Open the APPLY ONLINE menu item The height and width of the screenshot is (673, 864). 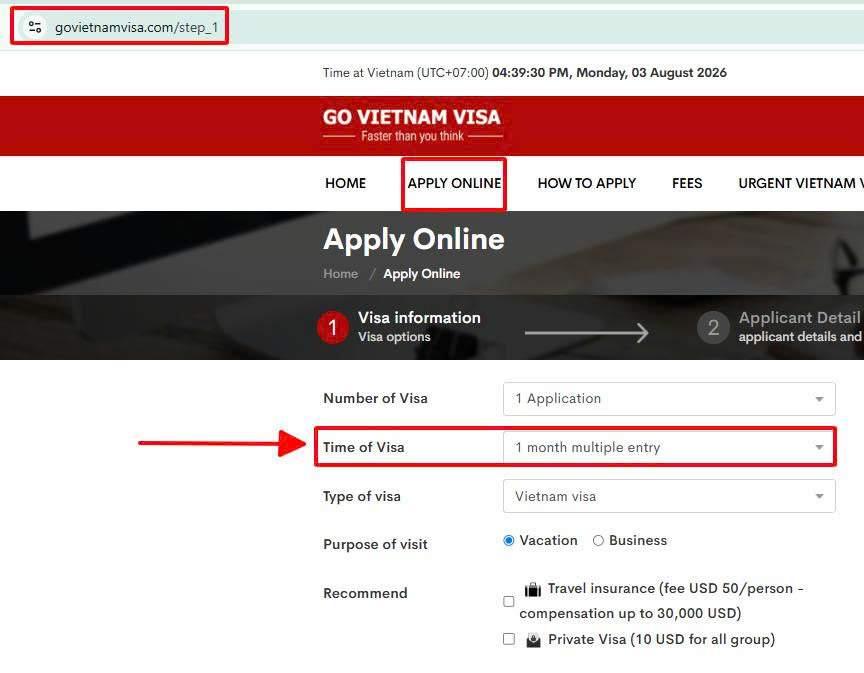[454, 183]
